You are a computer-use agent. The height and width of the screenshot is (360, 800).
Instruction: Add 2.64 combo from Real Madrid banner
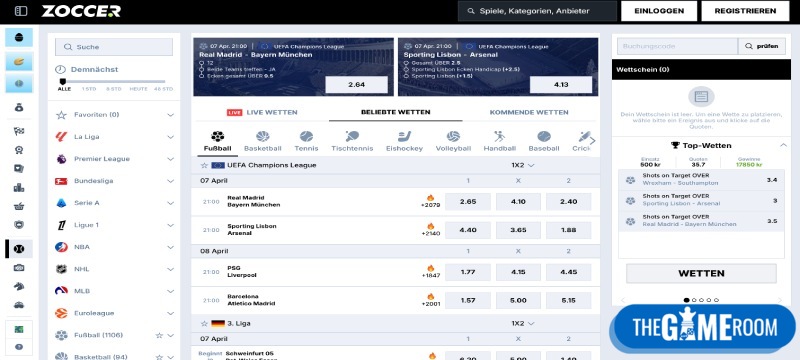(x=357, y=85)
